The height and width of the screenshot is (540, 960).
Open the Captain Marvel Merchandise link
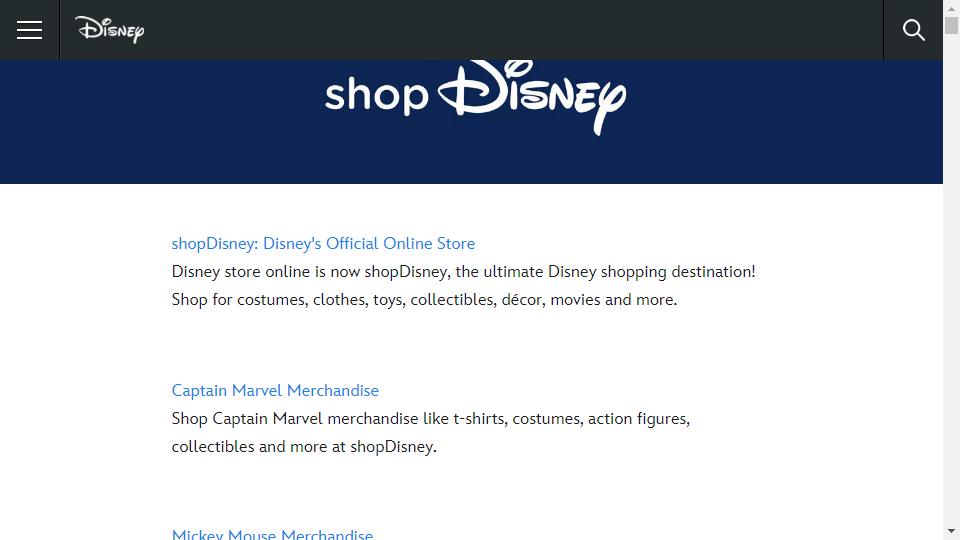pyautogui.click(x=275, y=391)
